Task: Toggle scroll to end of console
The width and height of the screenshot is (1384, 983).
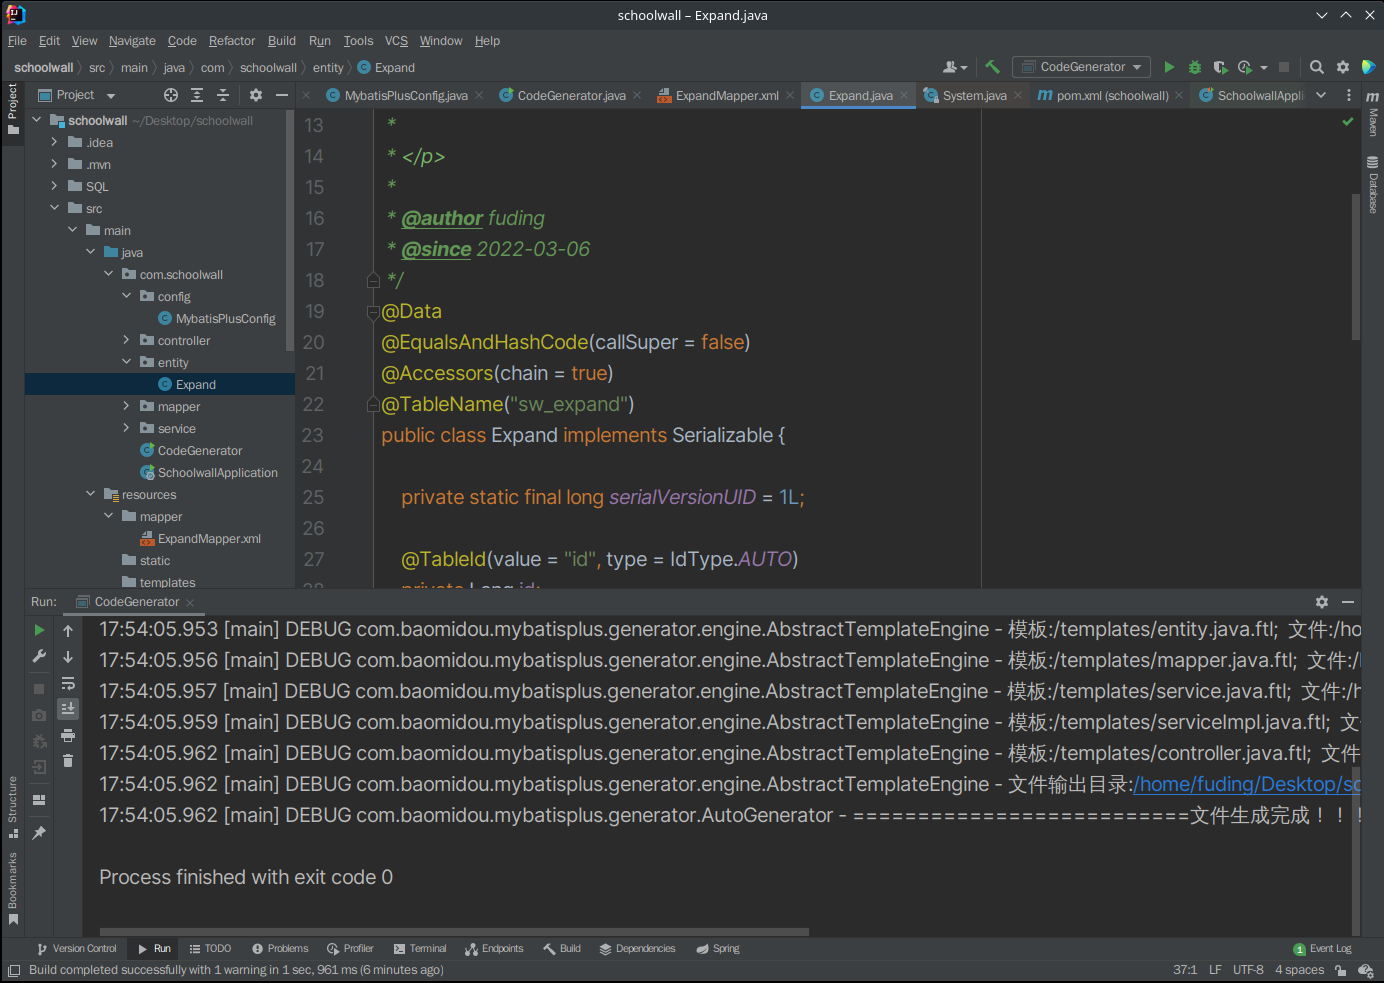Action: click(68, 708)
